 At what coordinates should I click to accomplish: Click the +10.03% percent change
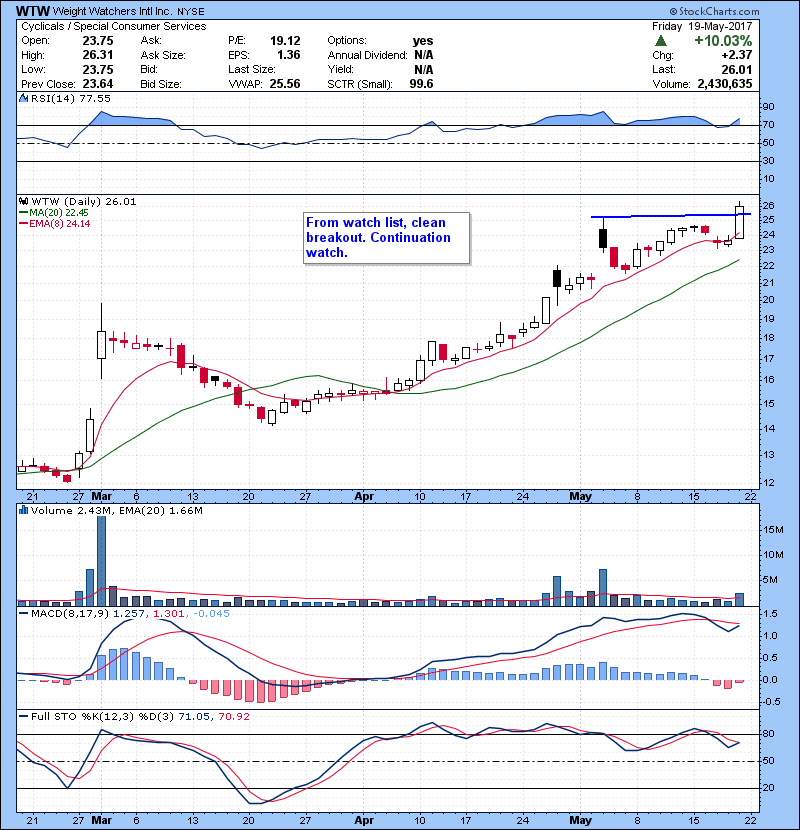click(x=723, y=41)
